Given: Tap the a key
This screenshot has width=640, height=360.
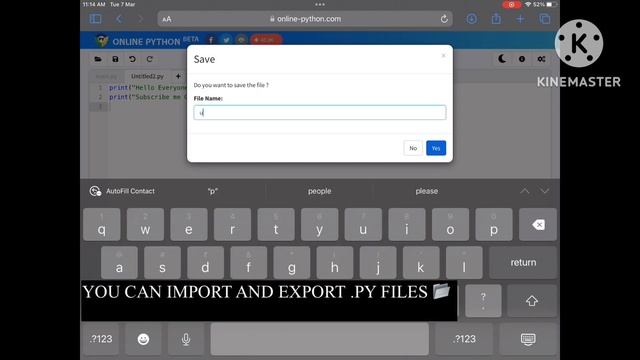Looking at the screenshot, I should click(119, 262).
